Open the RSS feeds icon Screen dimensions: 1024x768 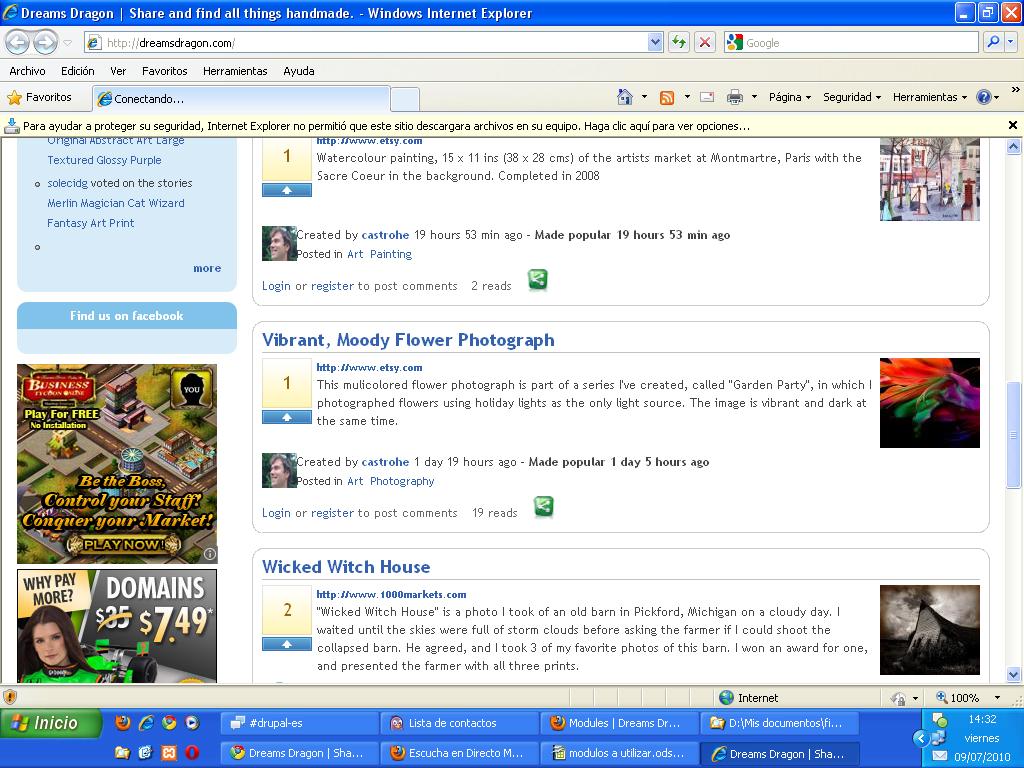(666, 97)
